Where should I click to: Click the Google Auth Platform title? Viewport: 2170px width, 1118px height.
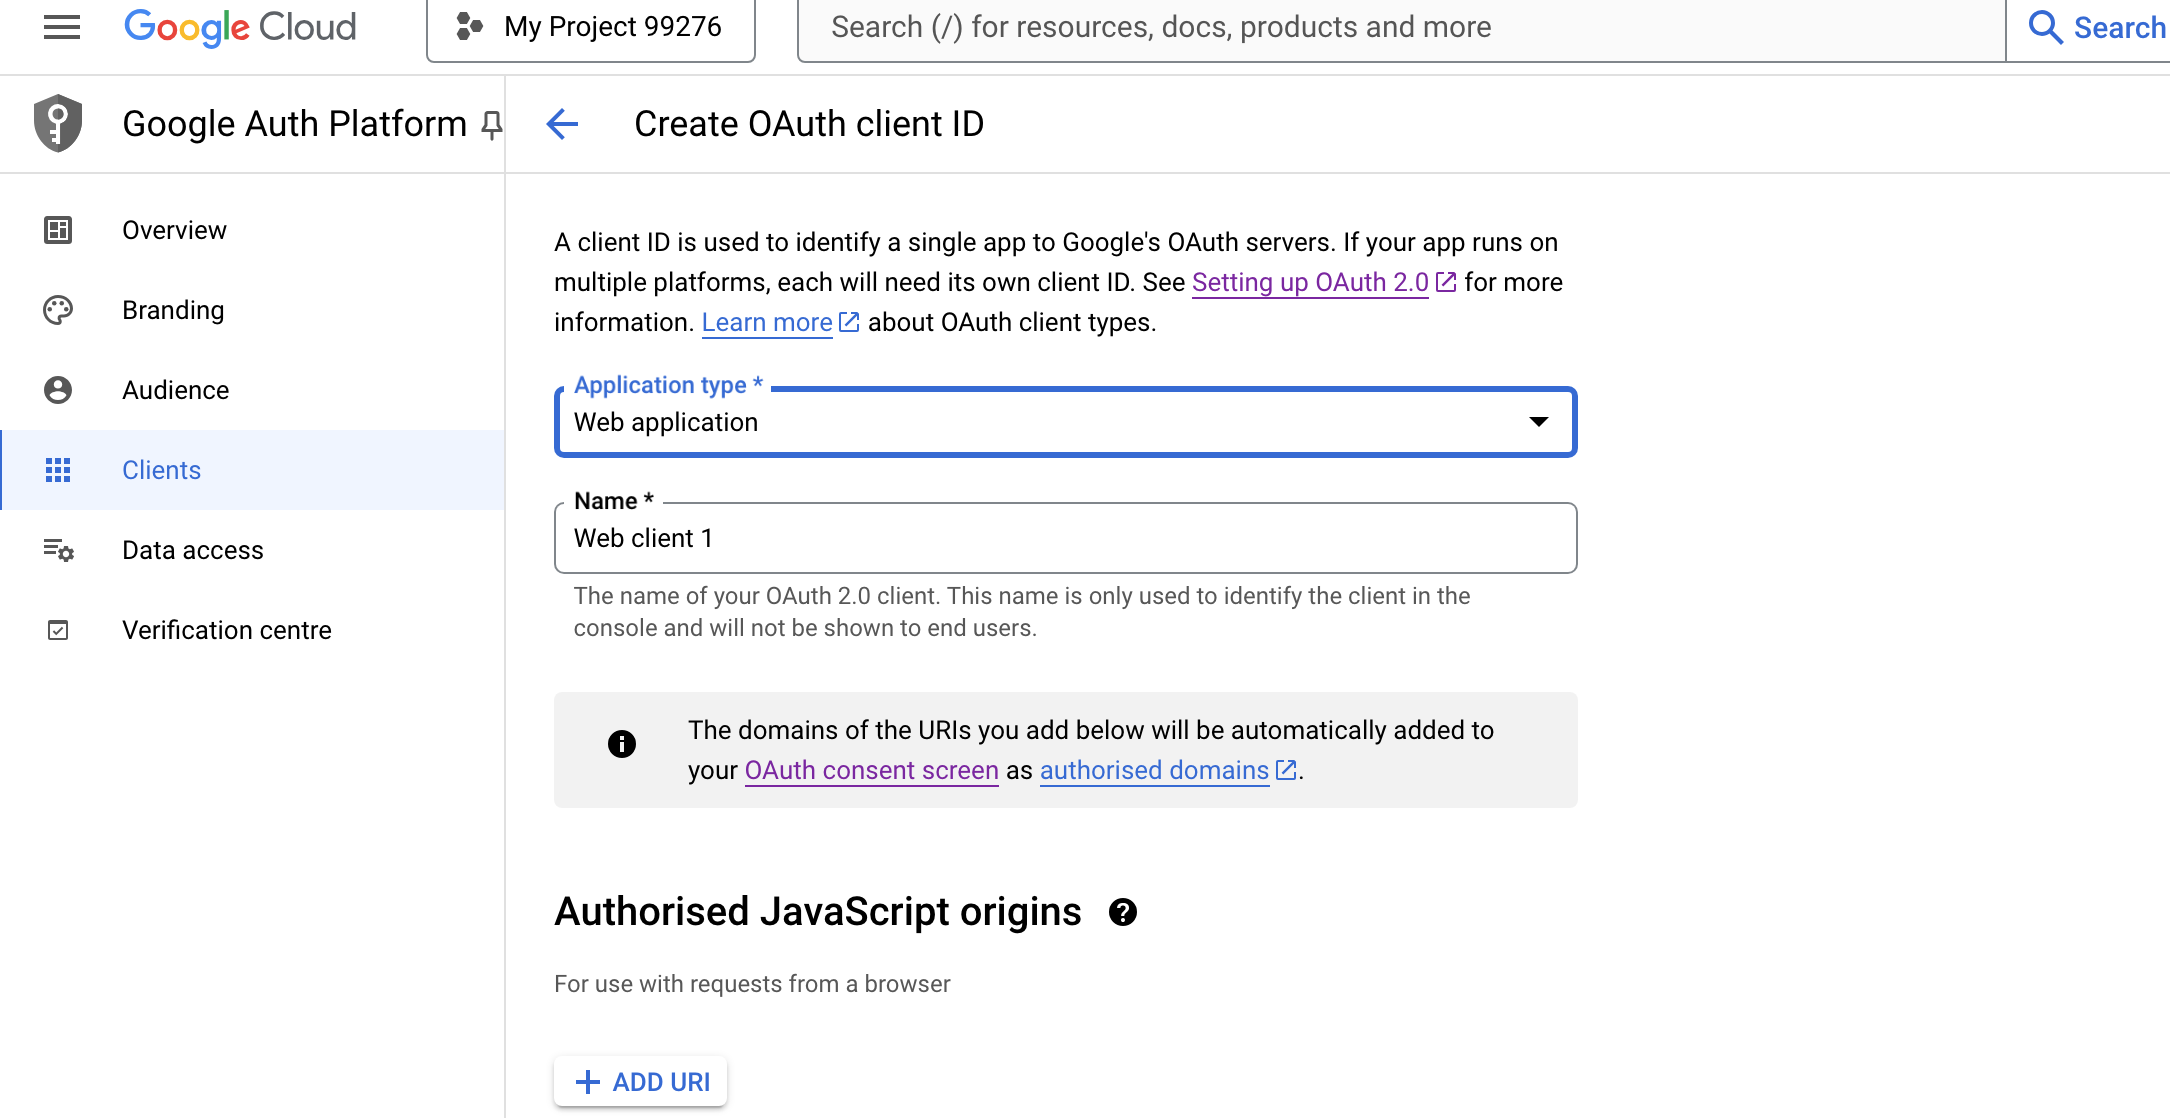click(295, 124)
